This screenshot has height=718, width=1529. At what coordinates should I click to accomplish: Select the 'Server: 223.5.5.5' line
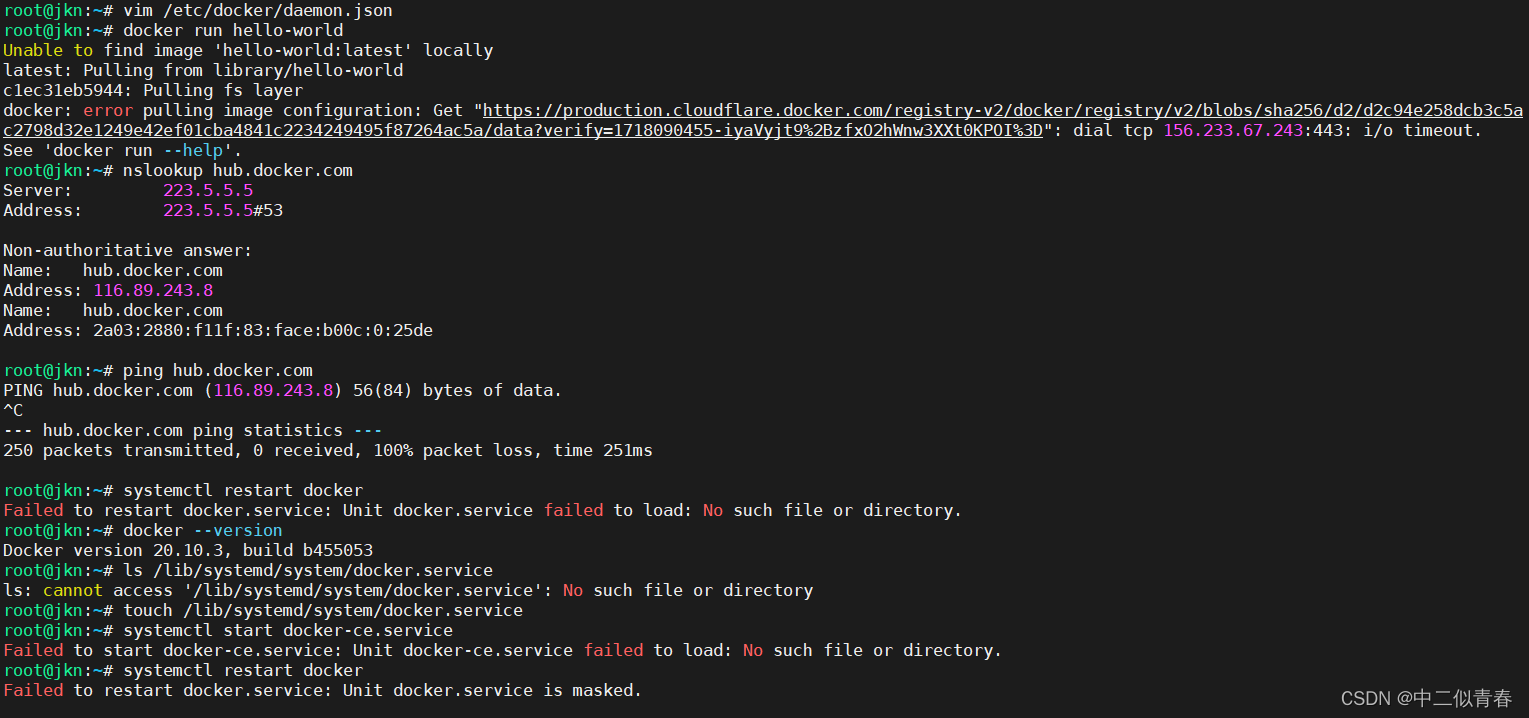128,191
